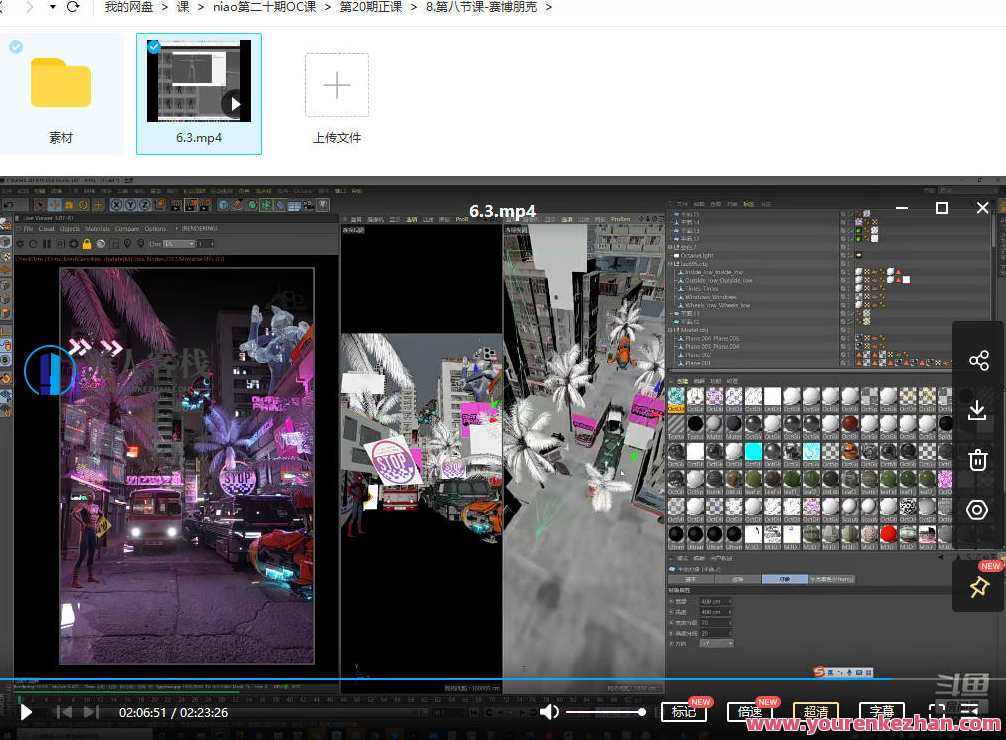Open the 超清 video quality selector
This screenshot has height=740, width=1006.
tap(816, 712)
